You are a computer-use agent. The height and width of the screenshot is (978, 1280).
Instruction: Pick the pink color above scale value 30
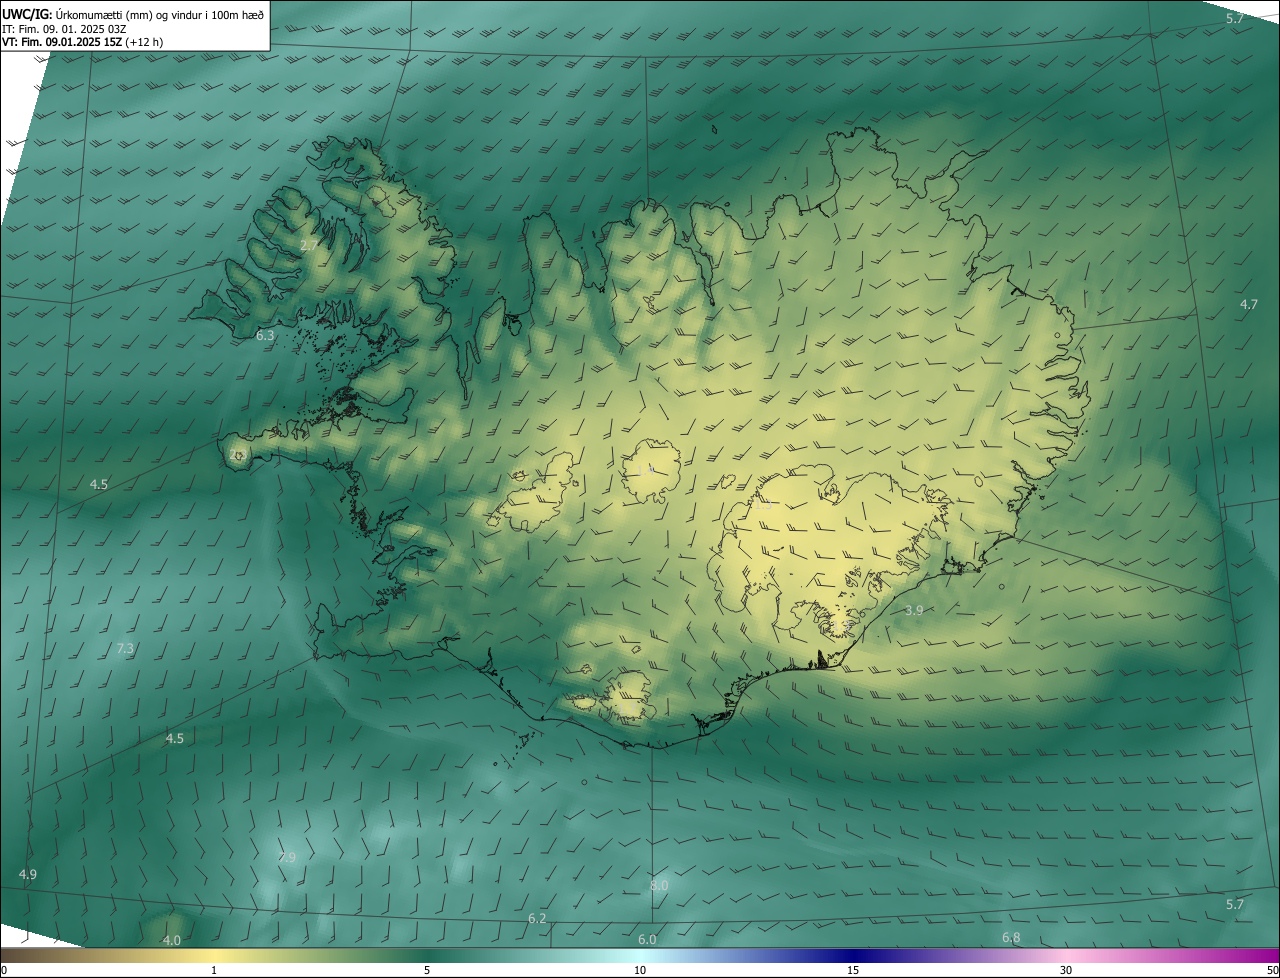[x=1066, y=956]
